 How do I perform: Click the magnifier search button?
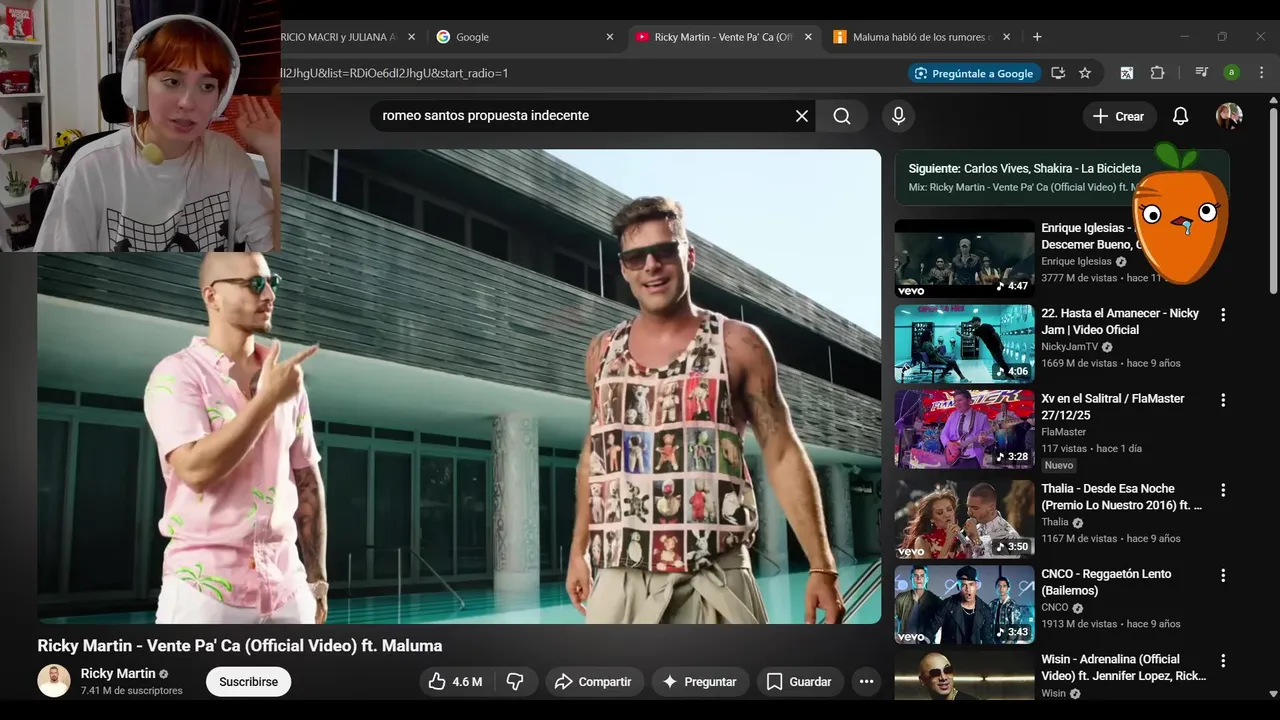point(842,116)
